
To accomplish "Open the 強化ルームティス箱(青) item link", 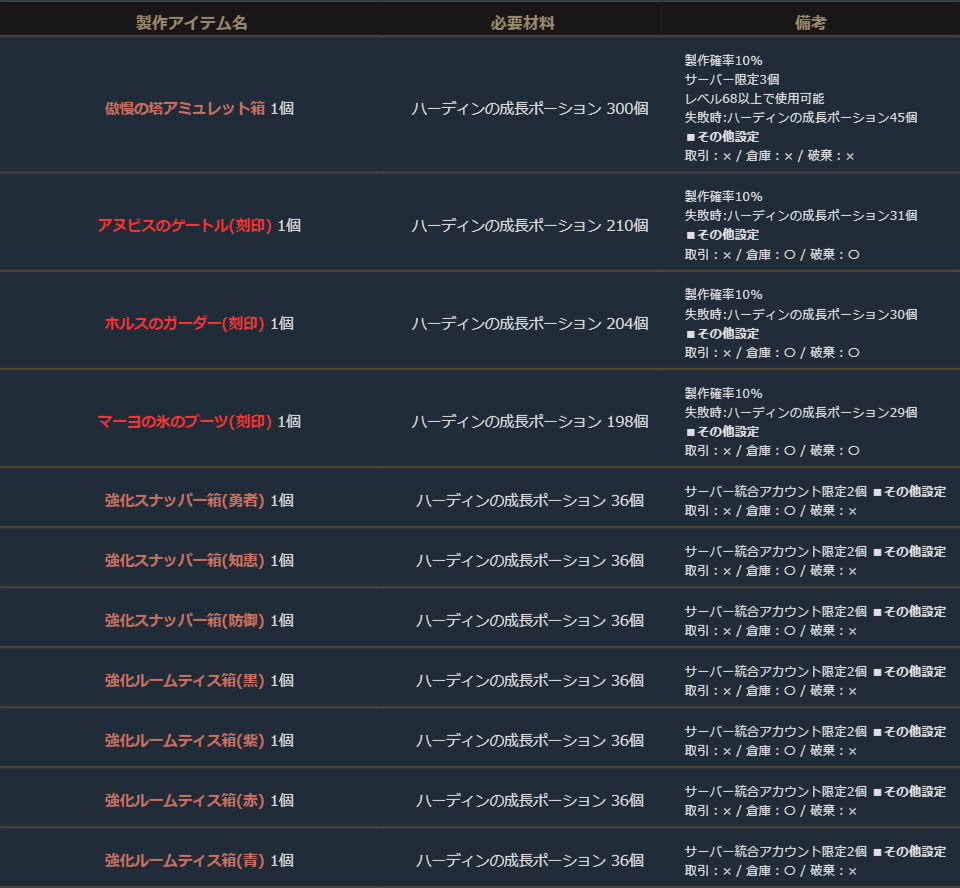I will 185,860.
